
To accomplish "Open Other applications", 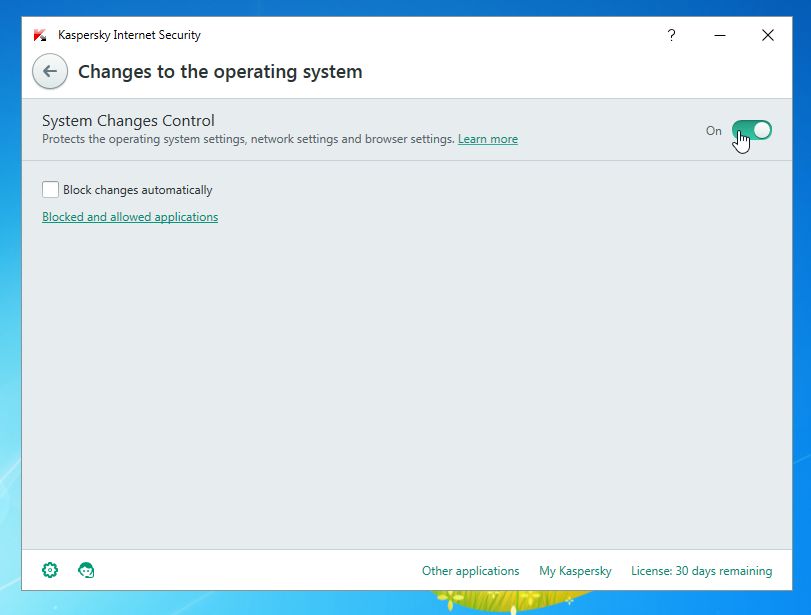I will pos(470,571).
